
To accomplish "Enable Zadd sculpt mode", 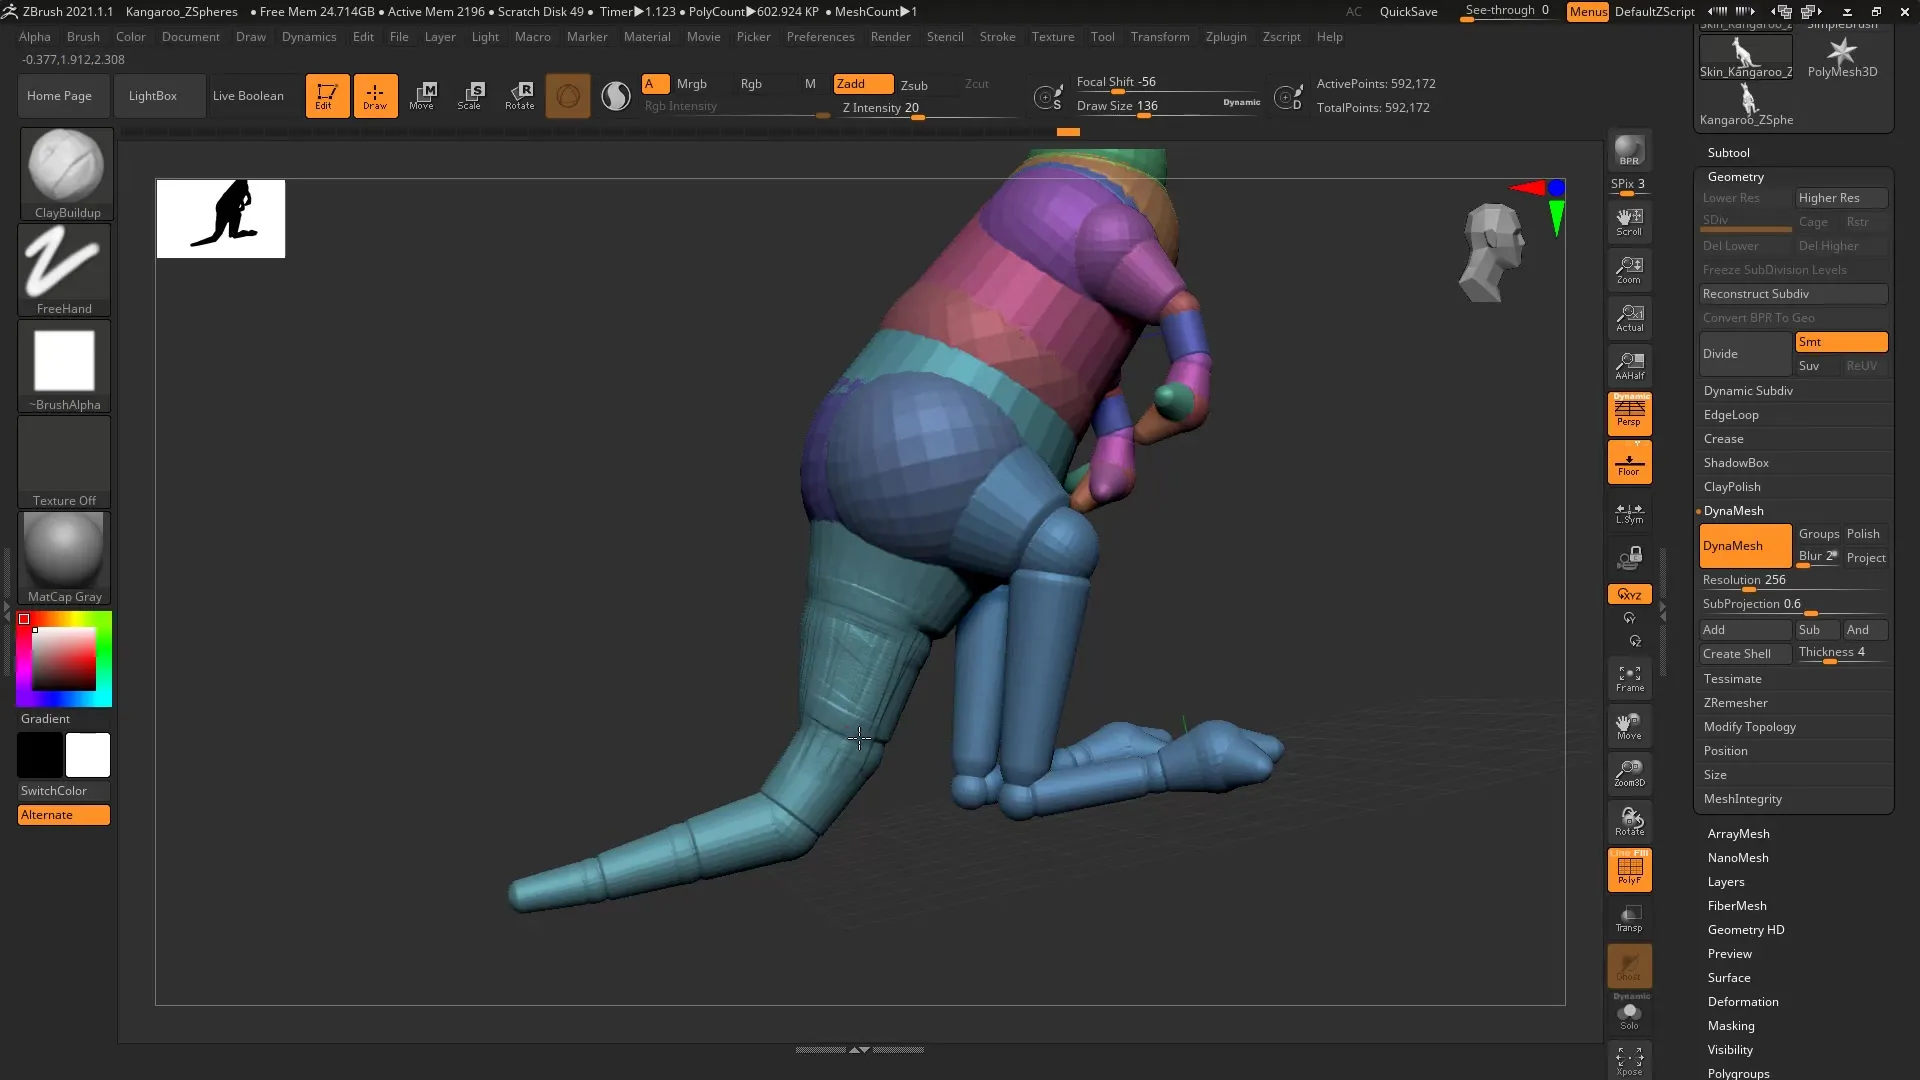I will [863, 84].
